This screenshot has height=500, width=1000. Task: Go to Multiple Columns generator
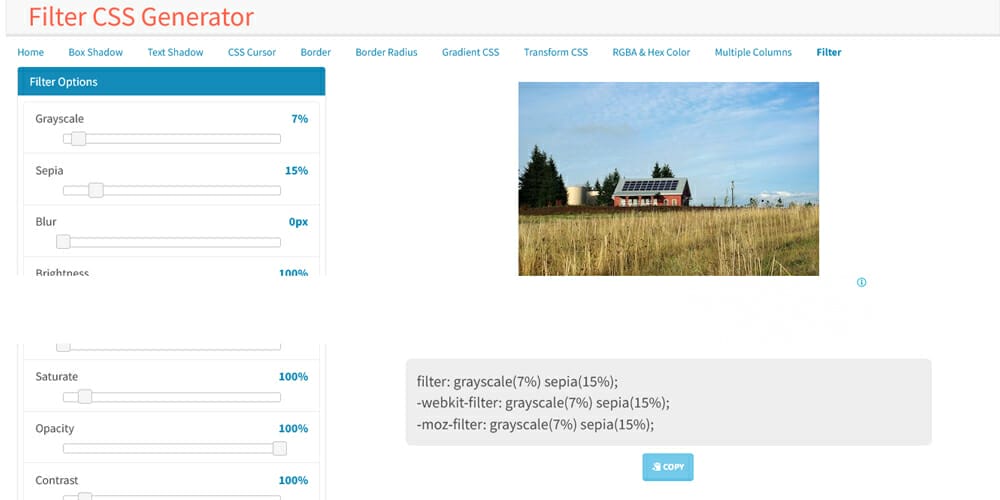point(753,52)
